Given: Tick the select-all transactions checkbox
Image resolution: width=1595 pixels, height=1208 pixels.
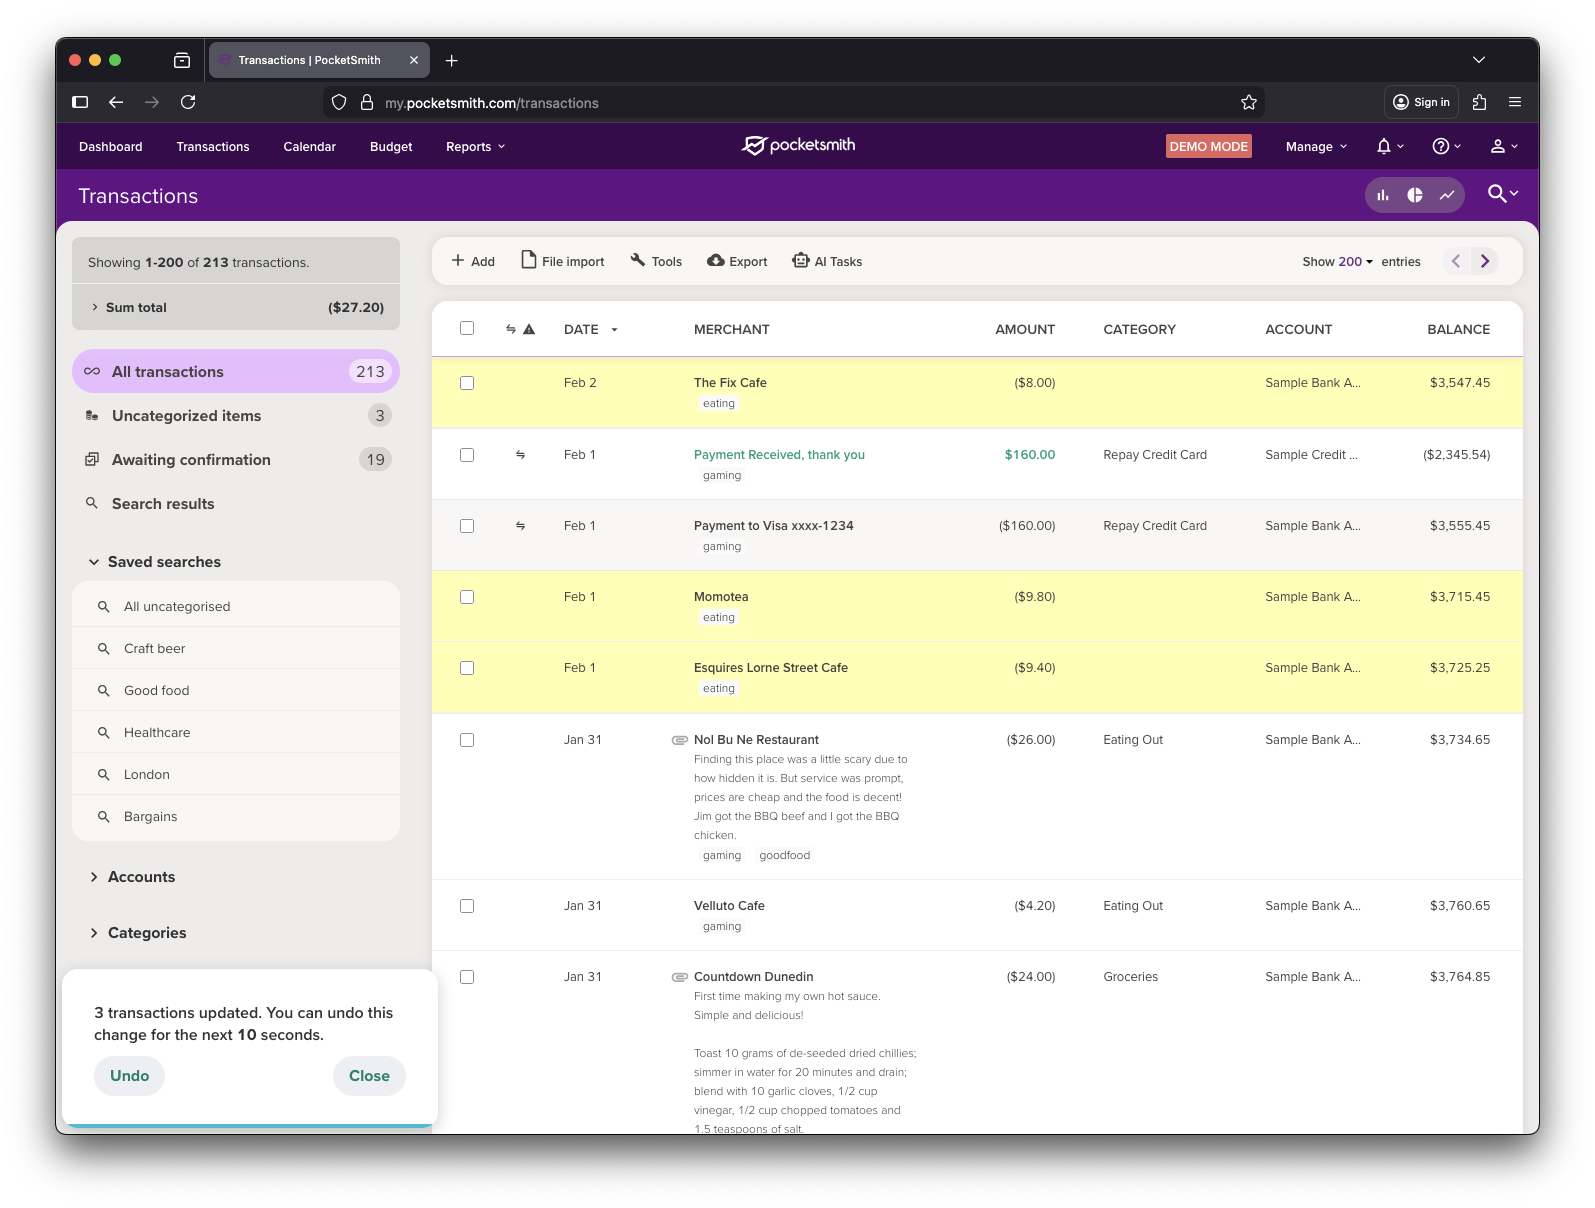Looking at the screenshot, I should click(467, 328).
